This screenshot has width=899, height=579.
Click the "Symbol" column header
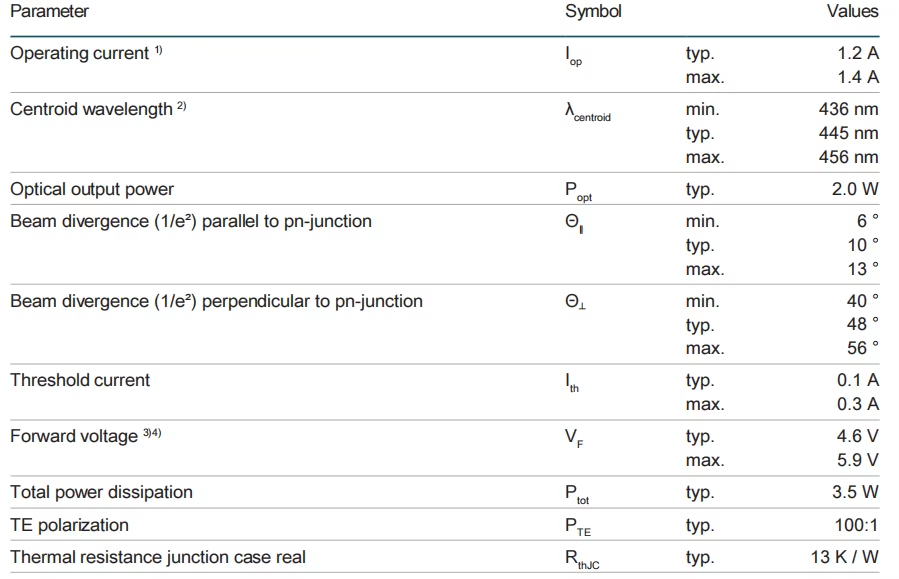[x=593, y=11]
